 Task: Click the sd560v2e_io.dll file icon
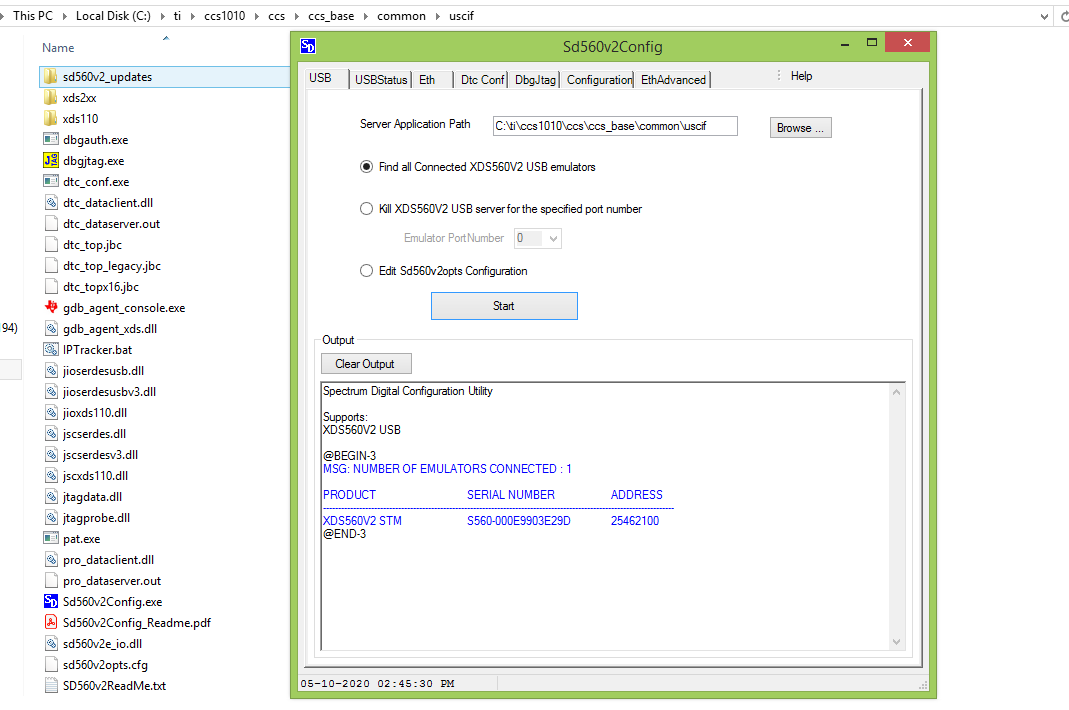point(50,644)
